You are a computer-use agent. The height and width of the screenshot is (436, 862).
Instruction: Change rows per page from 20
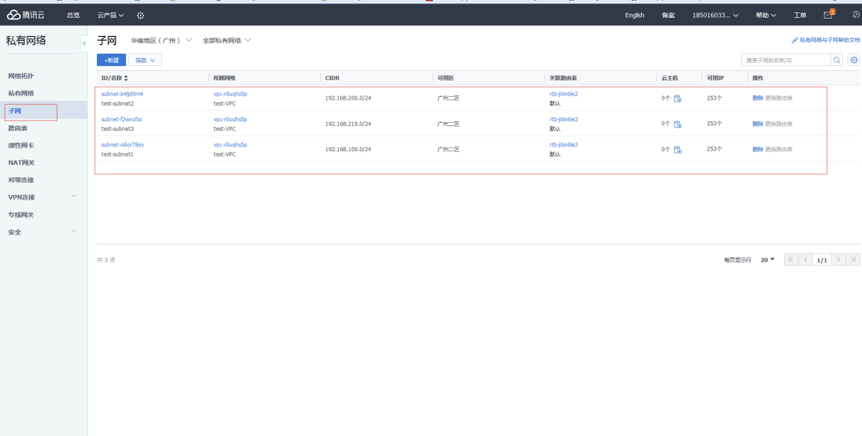(767, 260)
